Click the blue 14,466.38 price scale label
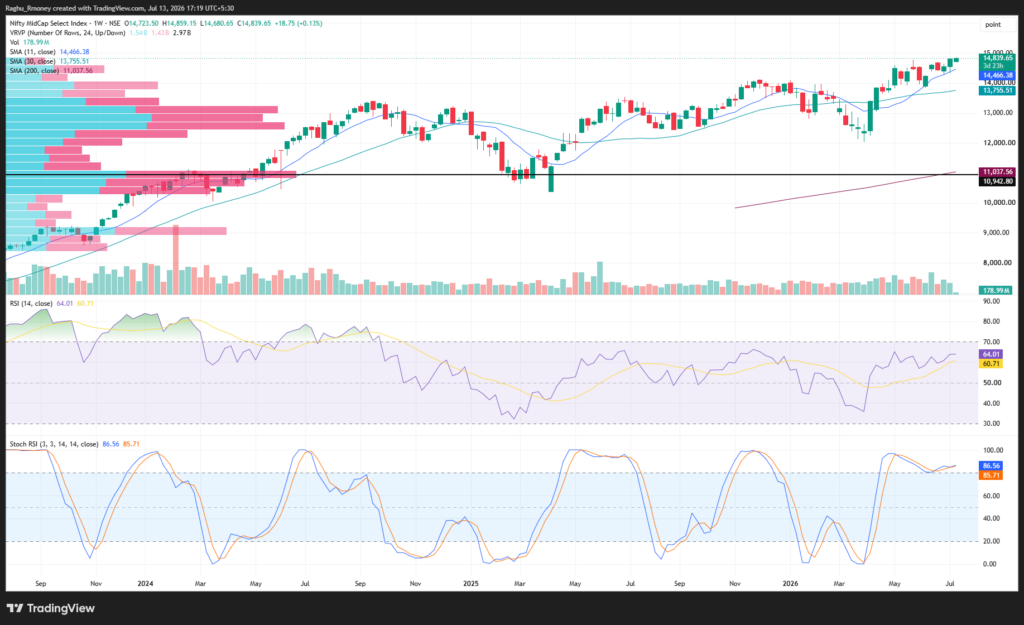1024x625 pixels. pos(997,76)
